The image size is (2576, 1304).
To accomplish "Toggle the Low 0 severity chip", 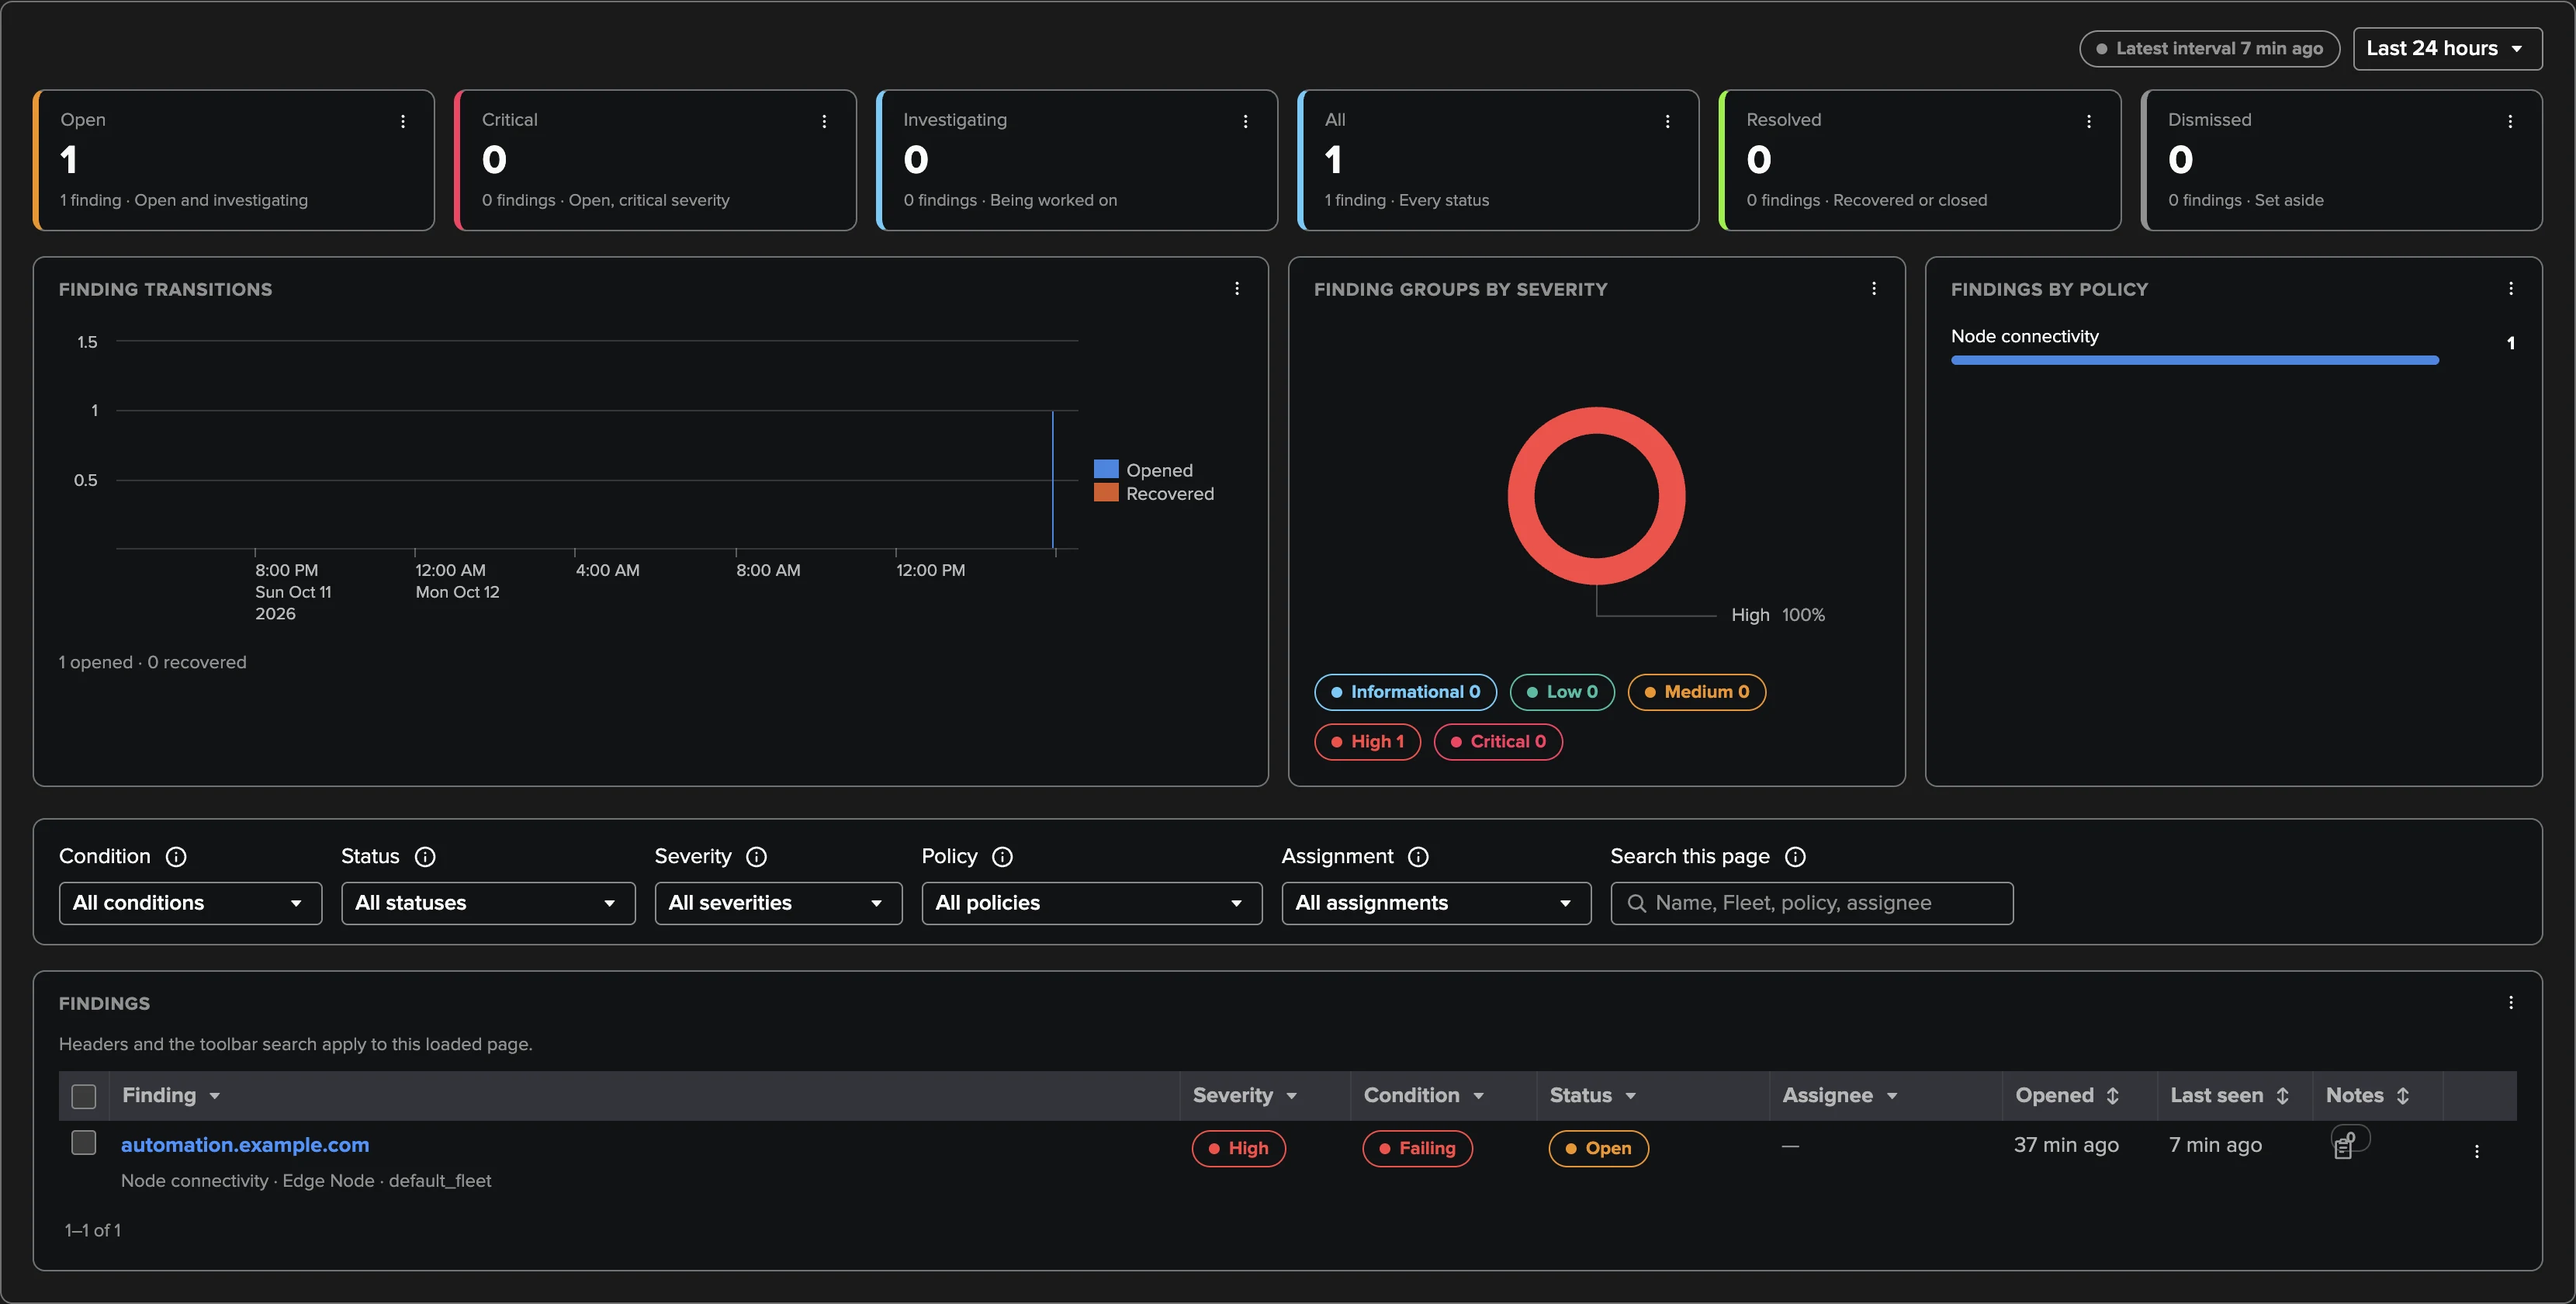I will point(1562,692).
